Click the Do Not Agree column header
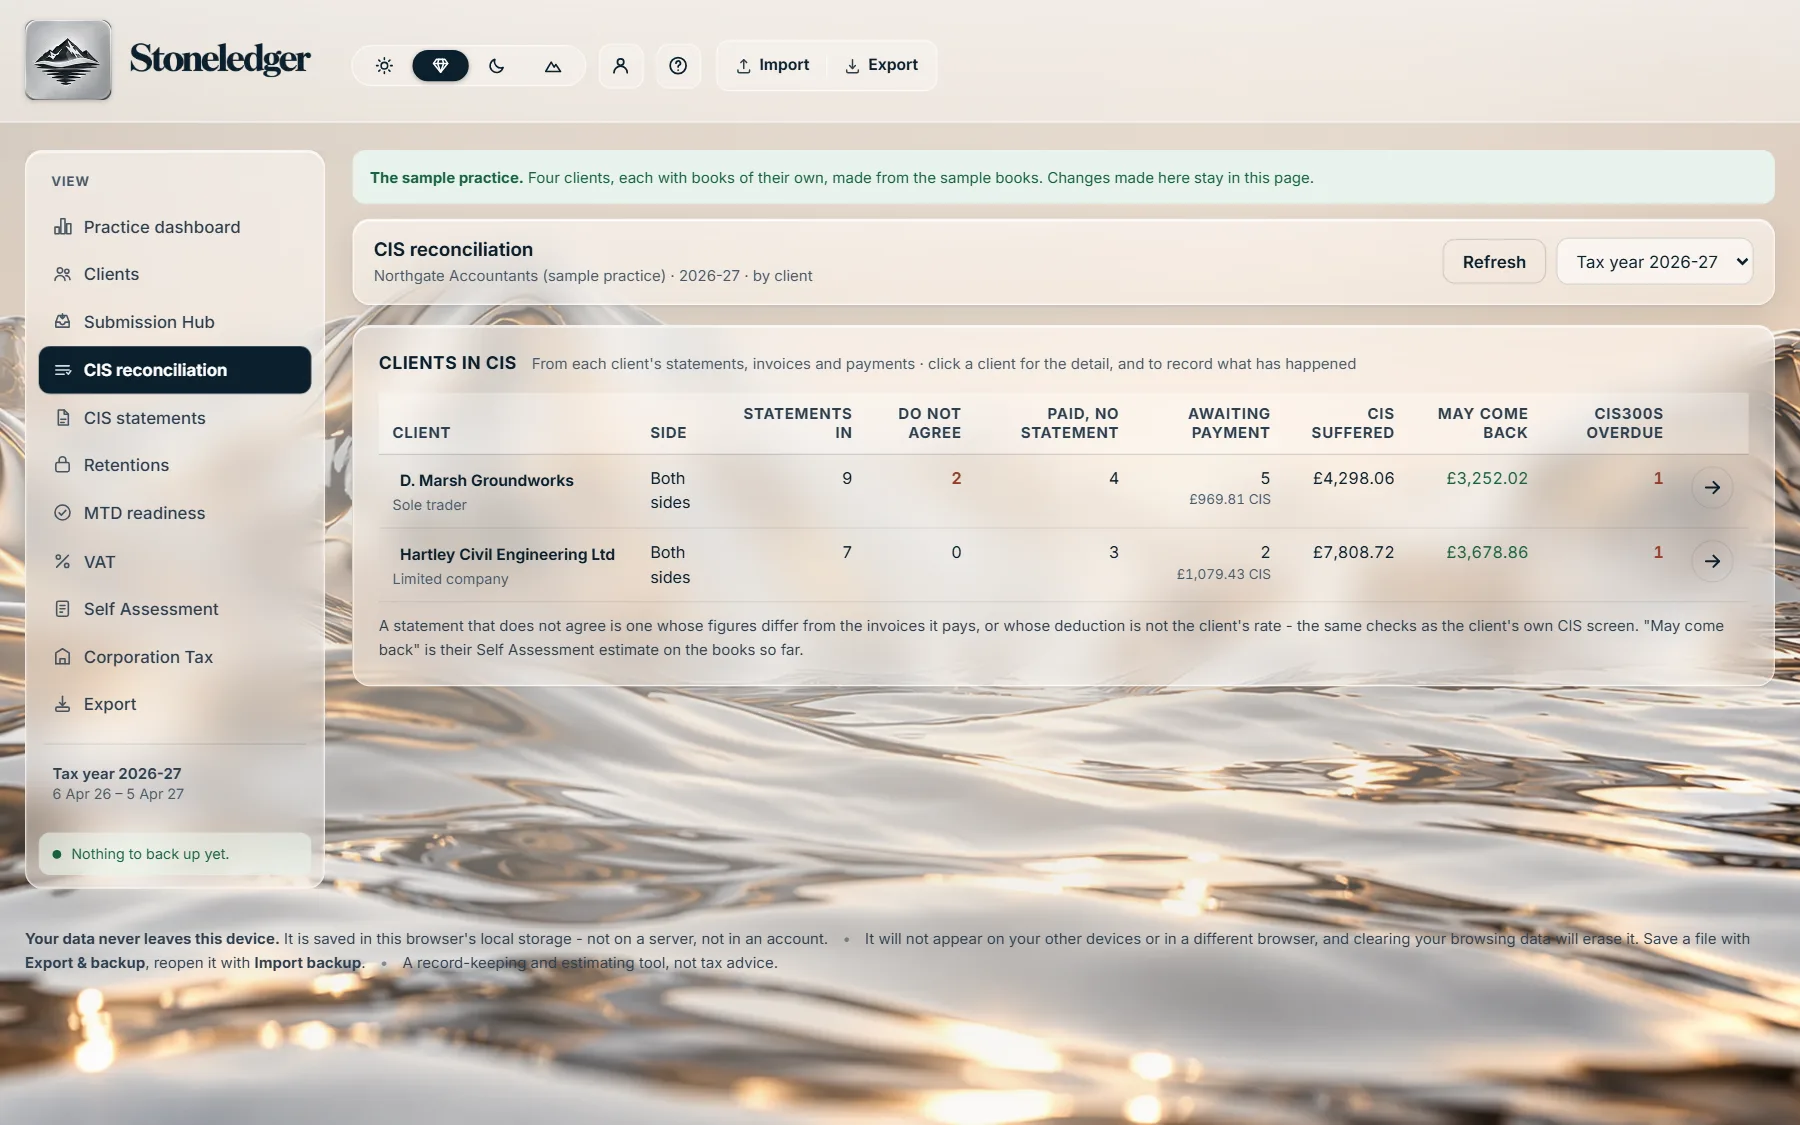 coord(929,423)
